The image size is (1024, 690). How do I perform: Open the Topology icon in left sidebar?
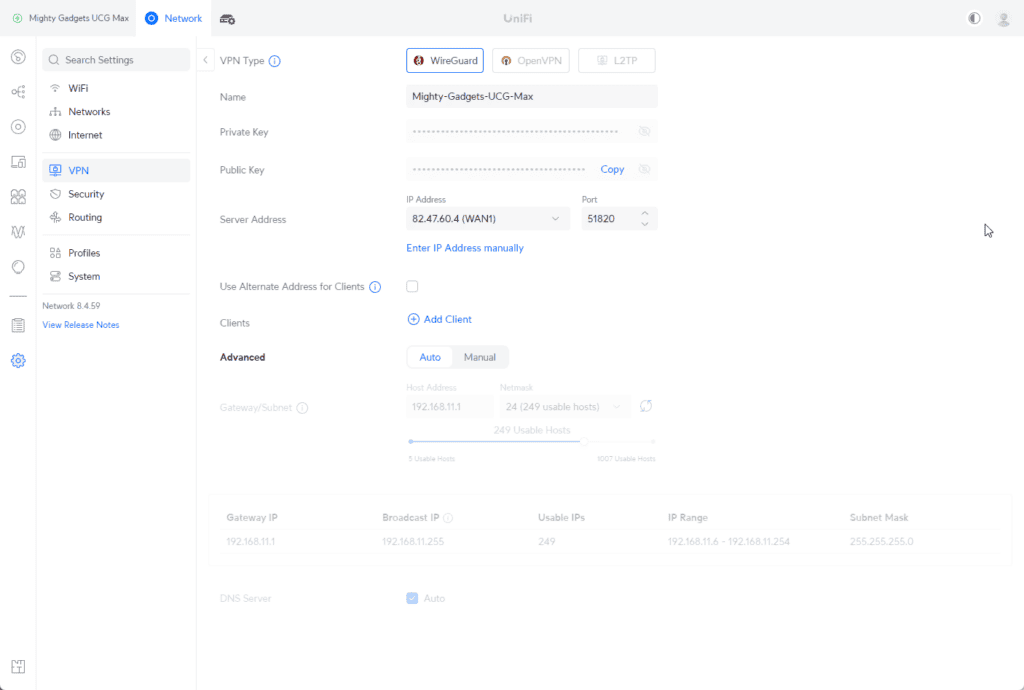coord(18,92)
